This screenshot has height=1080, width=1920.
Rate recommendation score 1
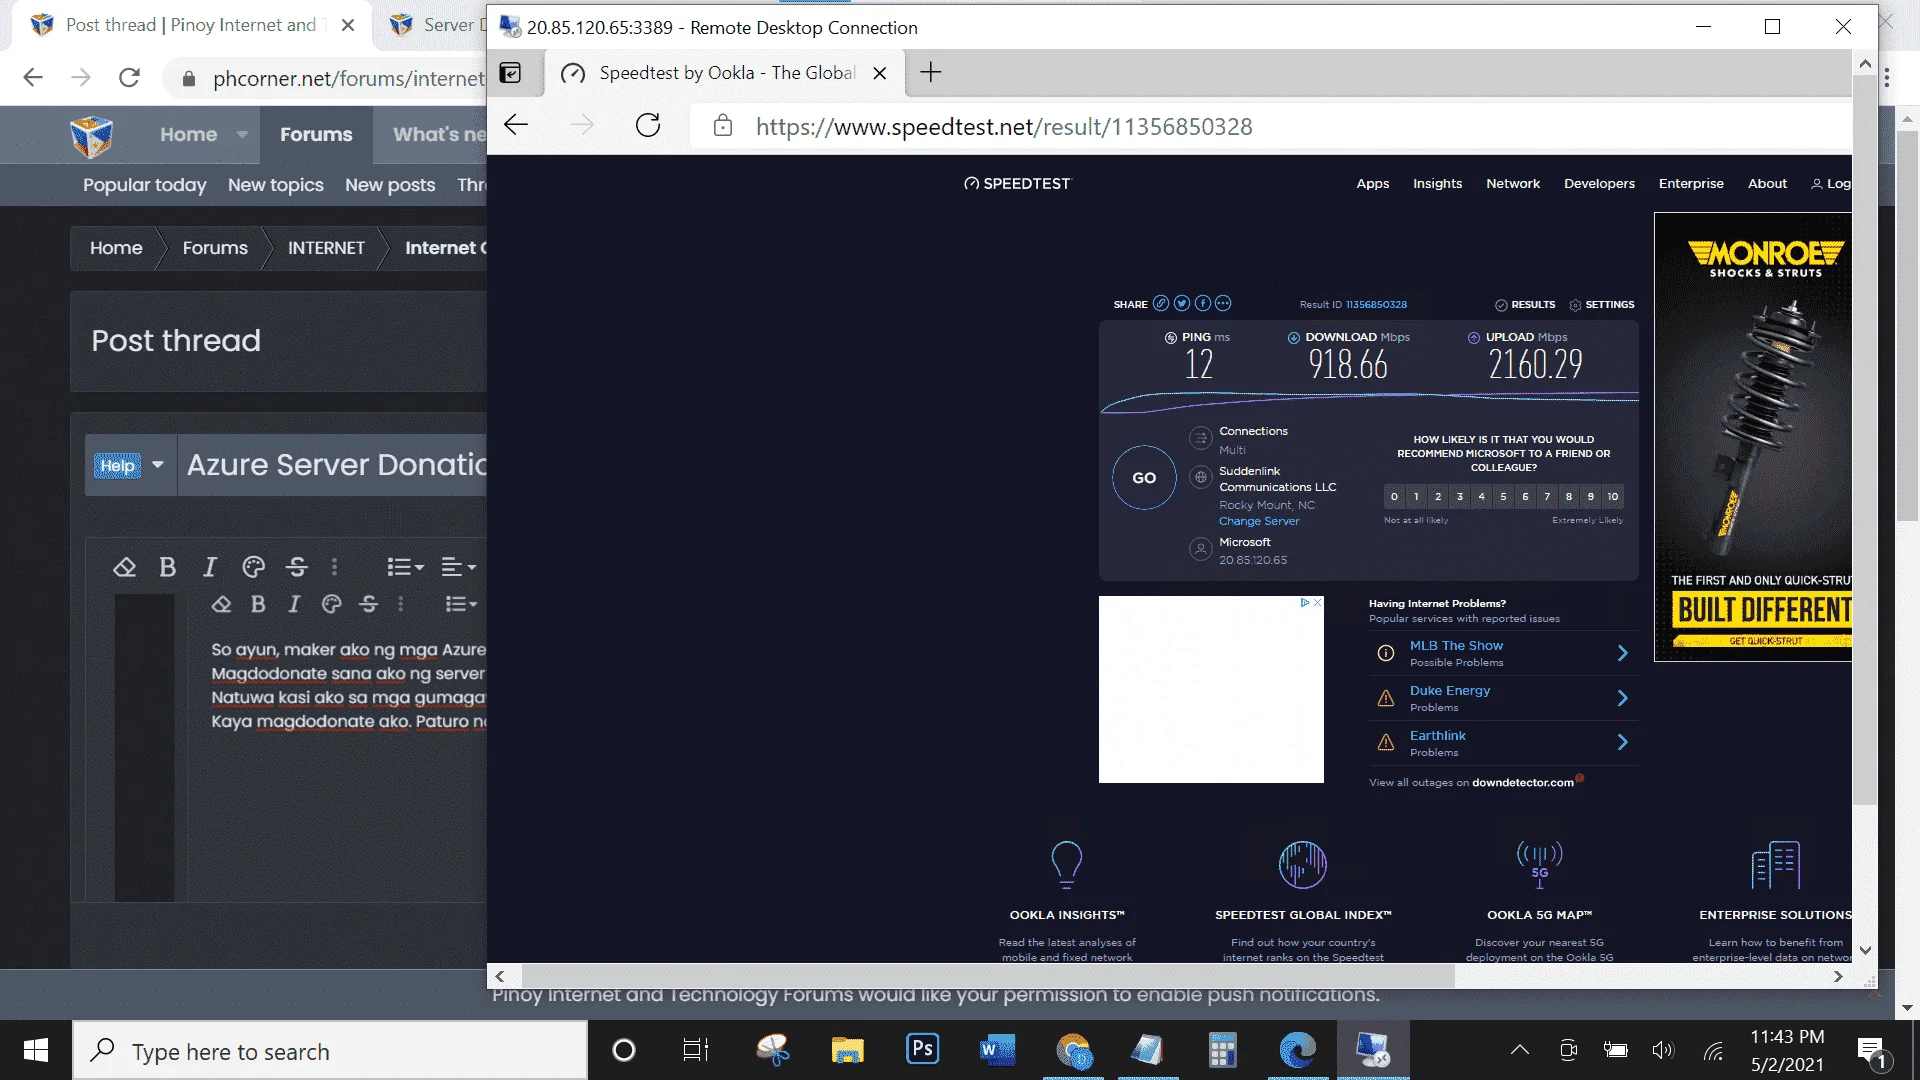pyautogui.click(x=1416, y=496)
